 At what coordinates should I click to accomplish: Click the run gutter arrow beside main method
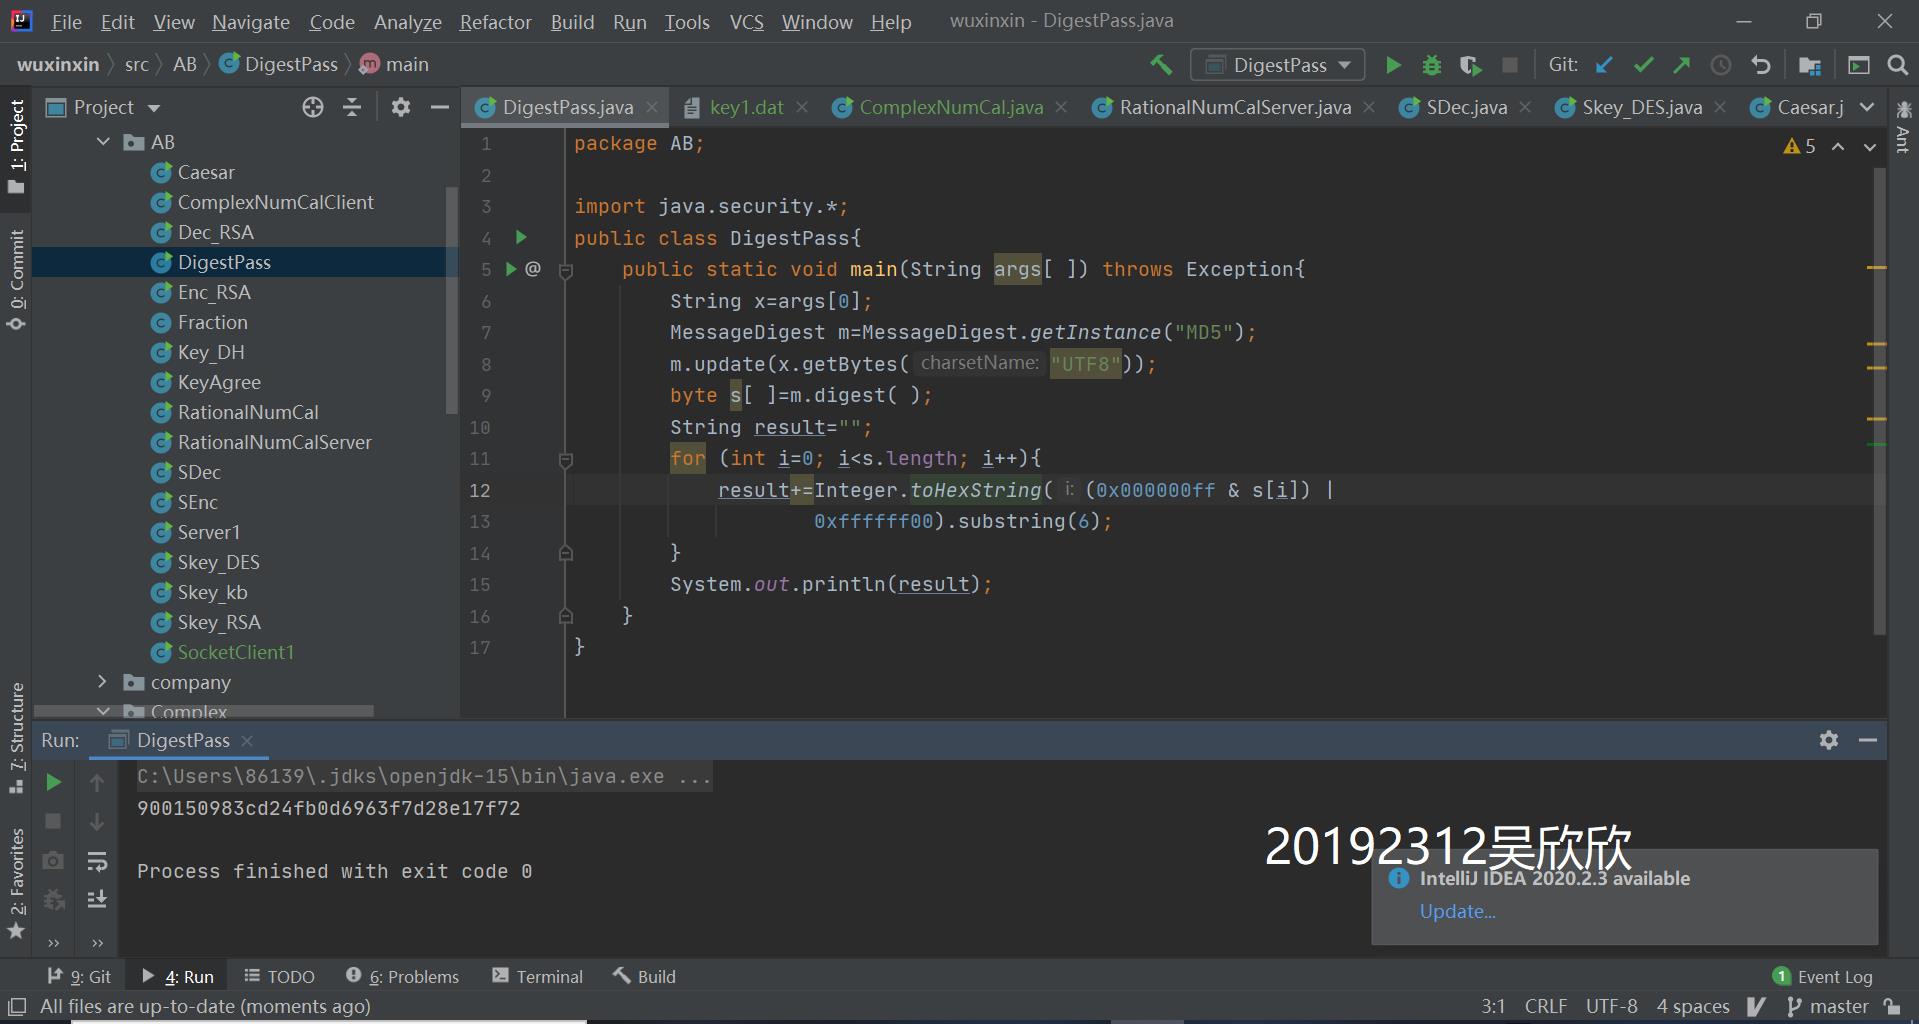click(x=511, y=269)
